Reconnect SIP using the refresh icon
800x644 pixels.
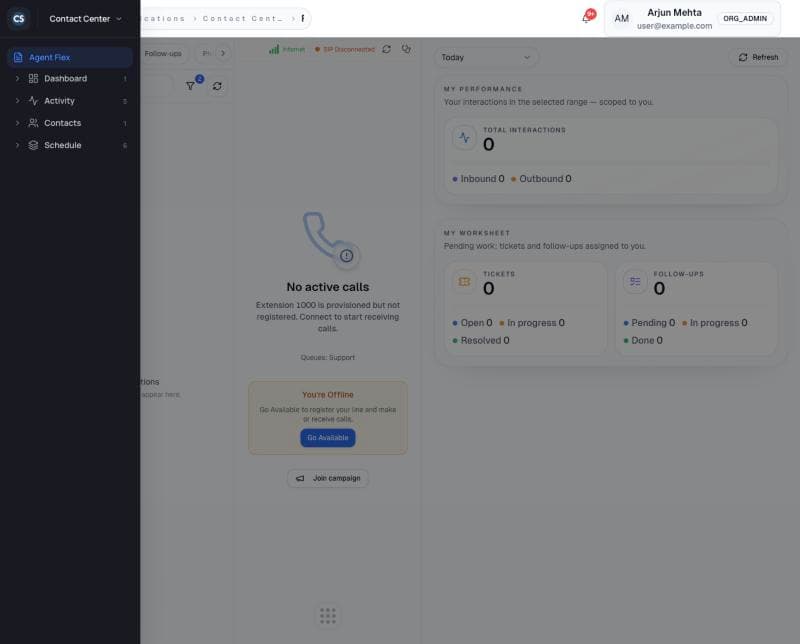(387, 49)
